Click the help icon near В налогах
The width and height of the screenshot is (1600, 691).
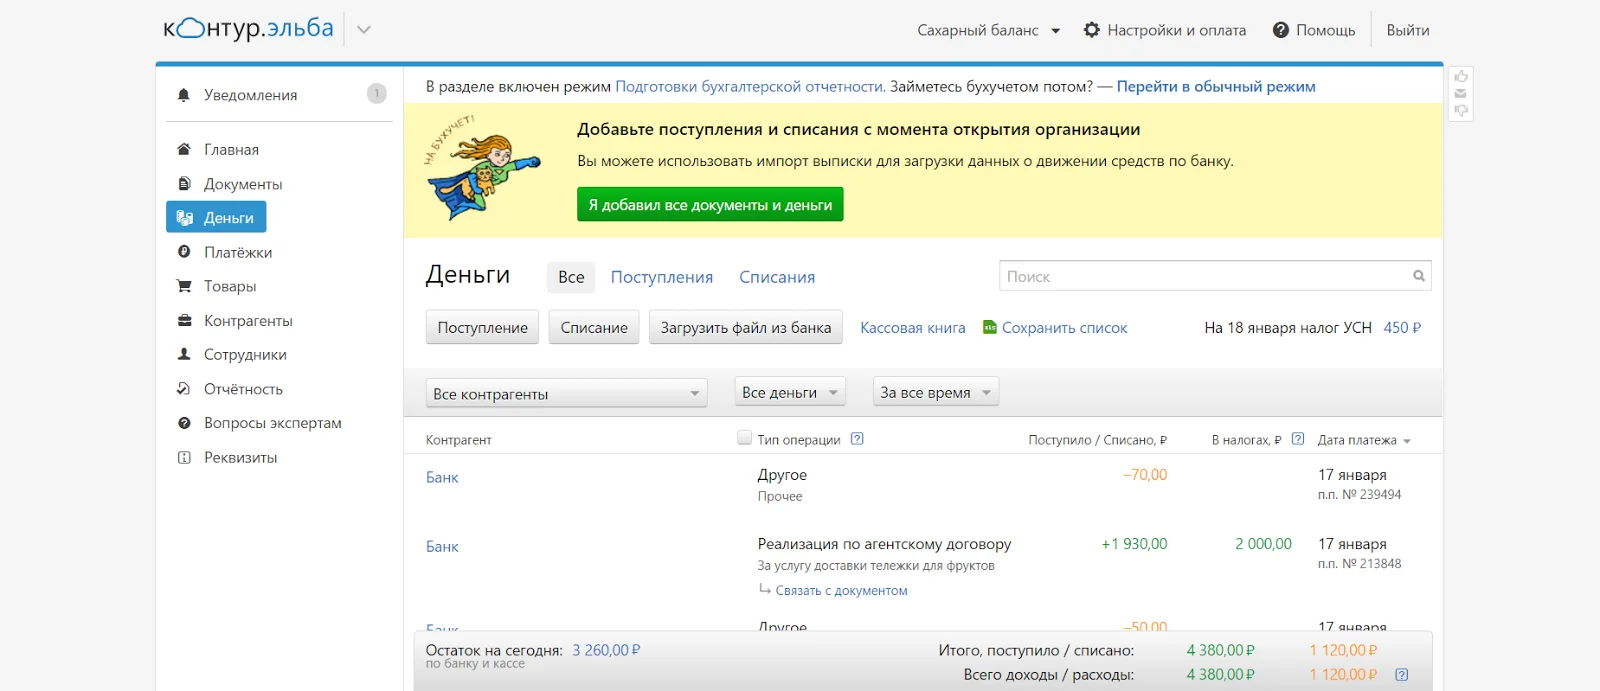[x=1298, y=439]
